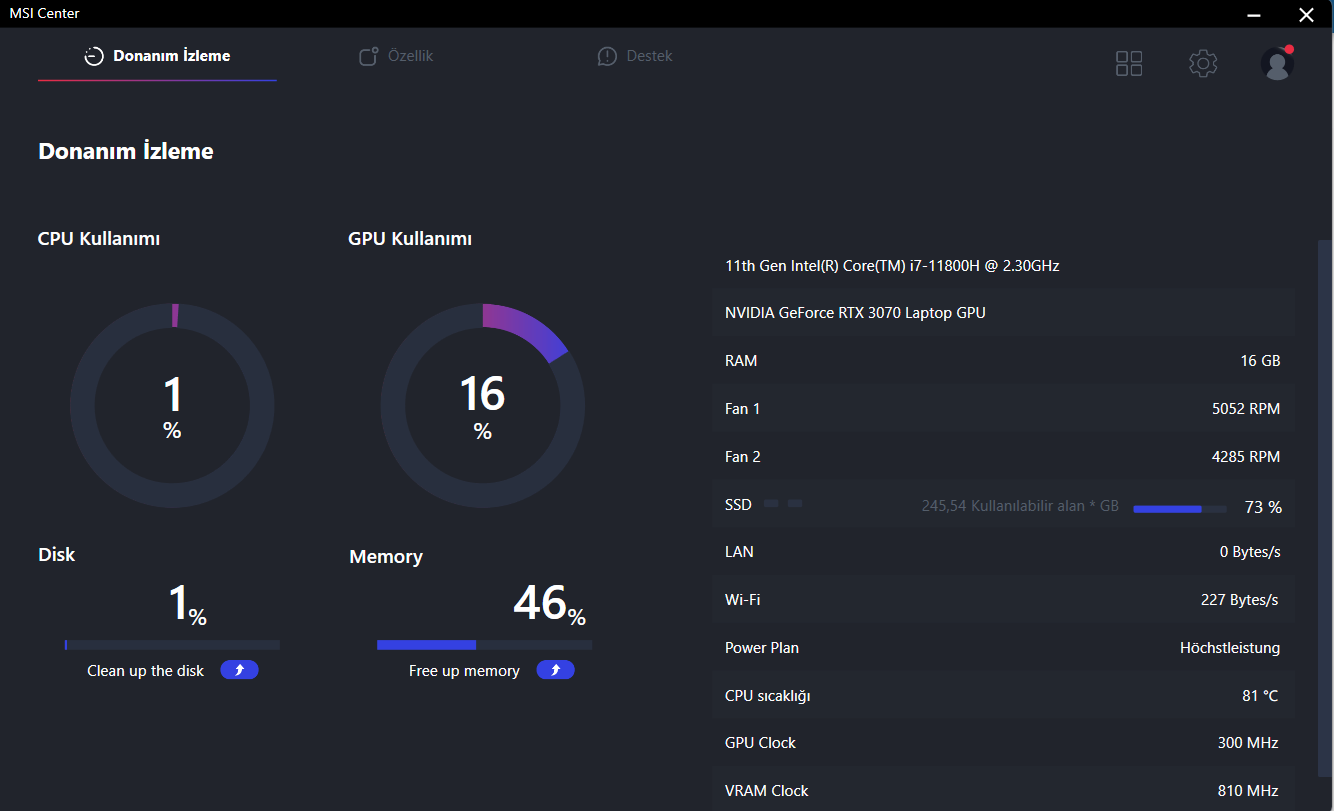Click the "MSI Center" window title
Viewport: 1334px width, 811px height.
click(x=45, y=14)
